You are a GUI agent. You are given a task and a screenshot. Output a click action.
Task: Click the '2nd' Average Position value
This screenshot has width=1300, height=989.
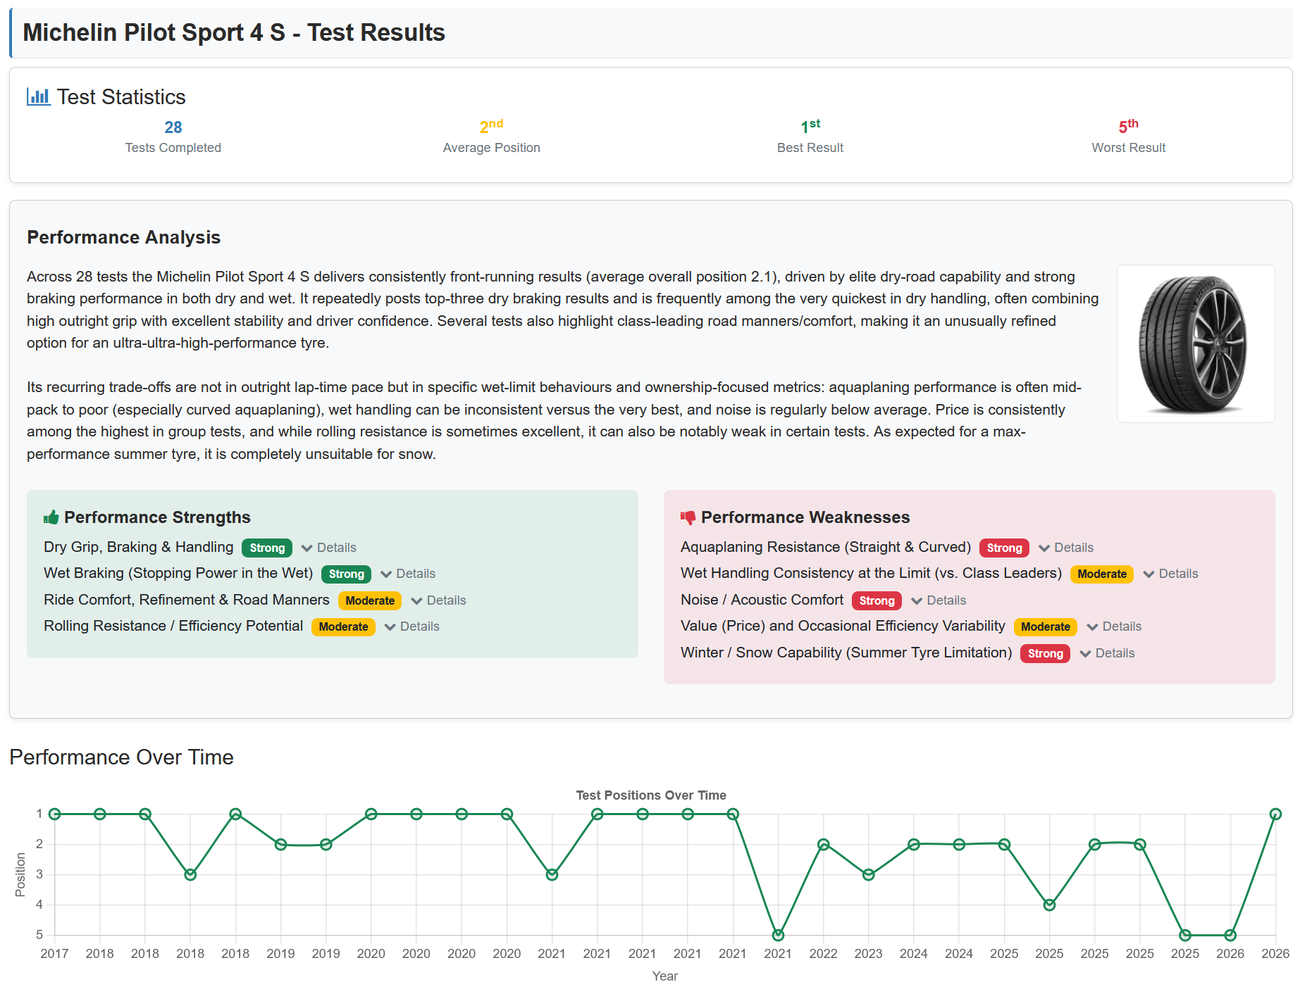click(491, 127)
